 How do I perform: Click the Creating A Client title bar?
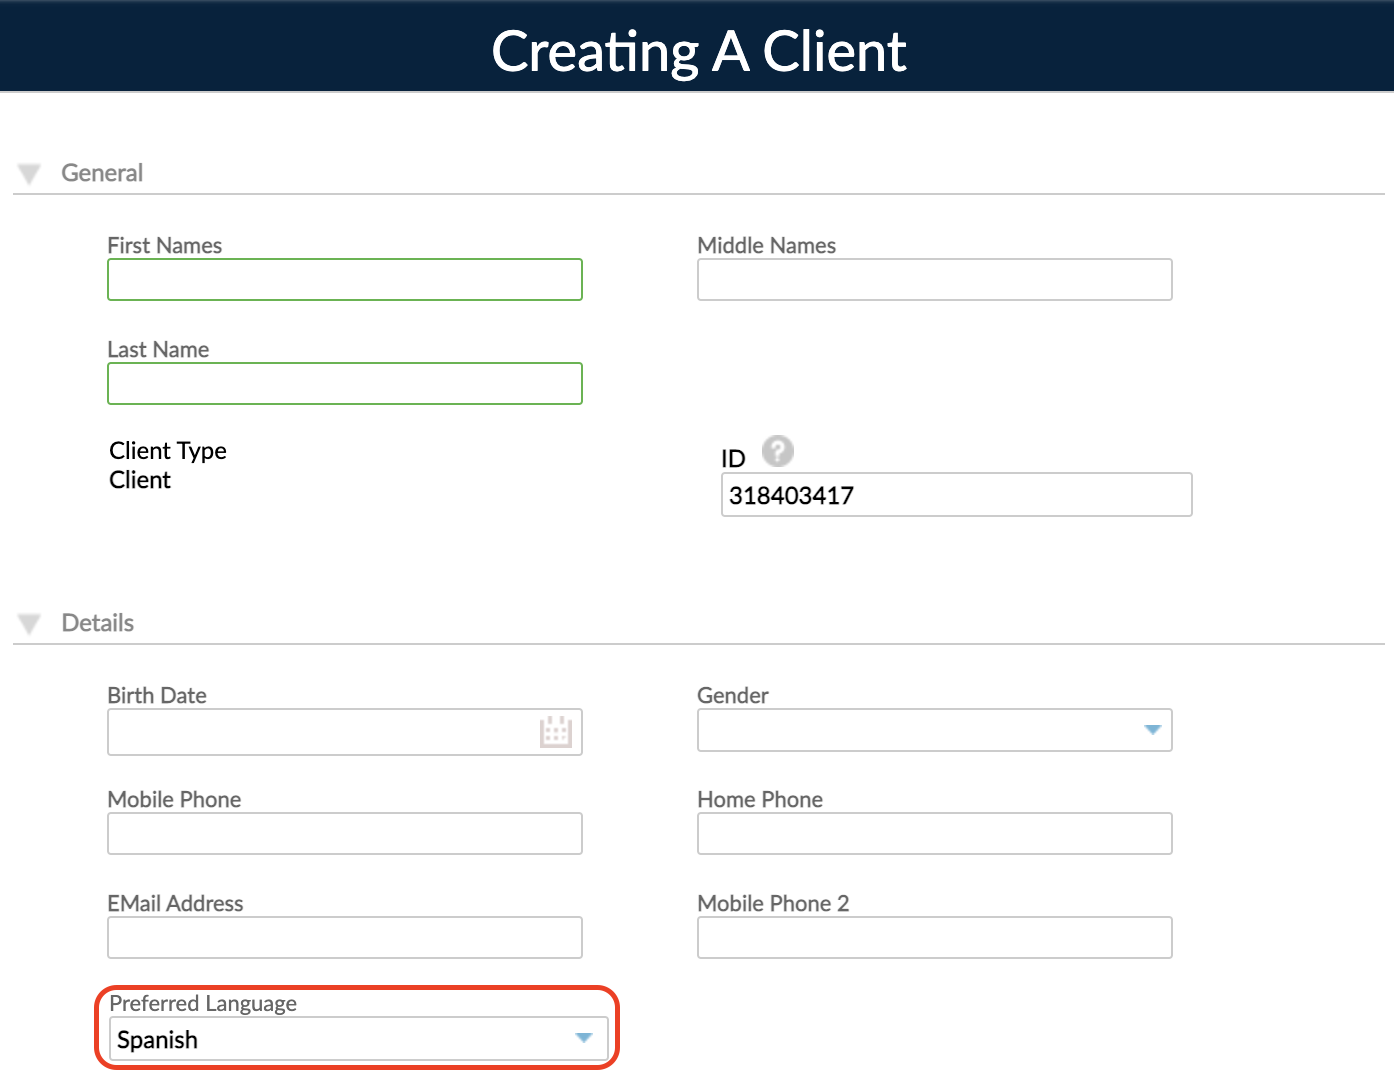697,50
